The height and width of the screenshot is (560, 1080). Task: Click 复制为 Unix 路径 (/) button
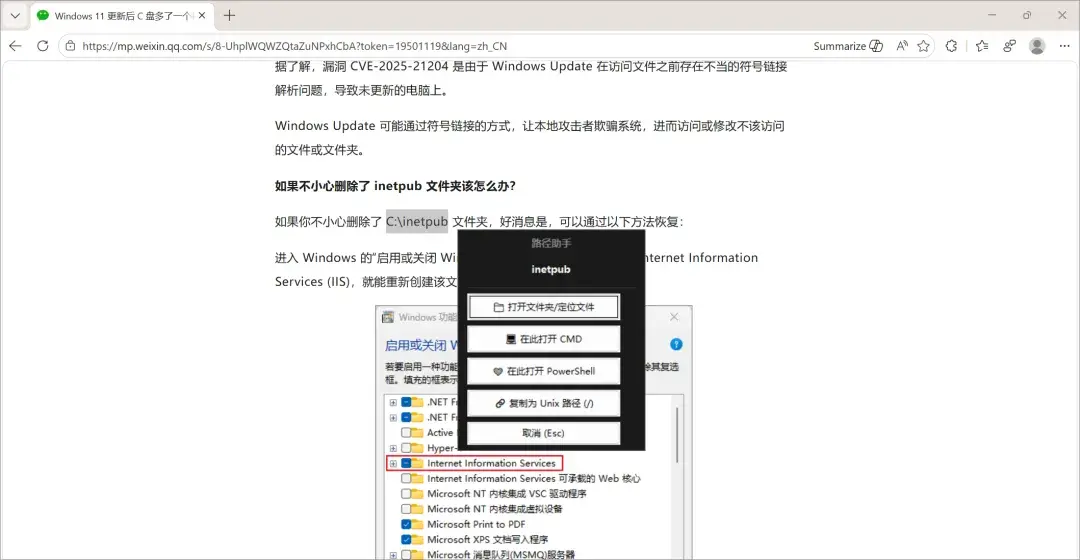[543, 403]
